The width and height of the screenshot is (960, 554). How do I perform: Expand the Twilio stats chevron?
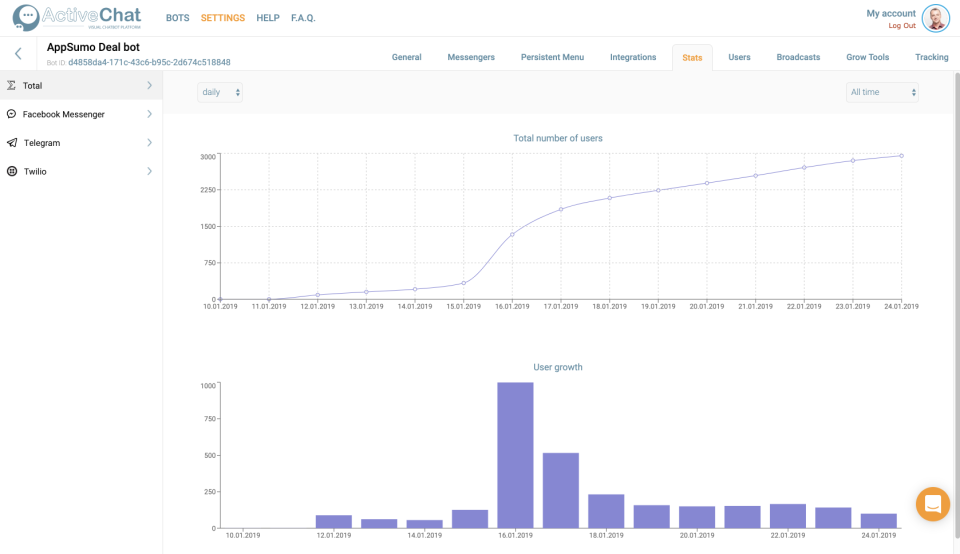click(149, 172)
